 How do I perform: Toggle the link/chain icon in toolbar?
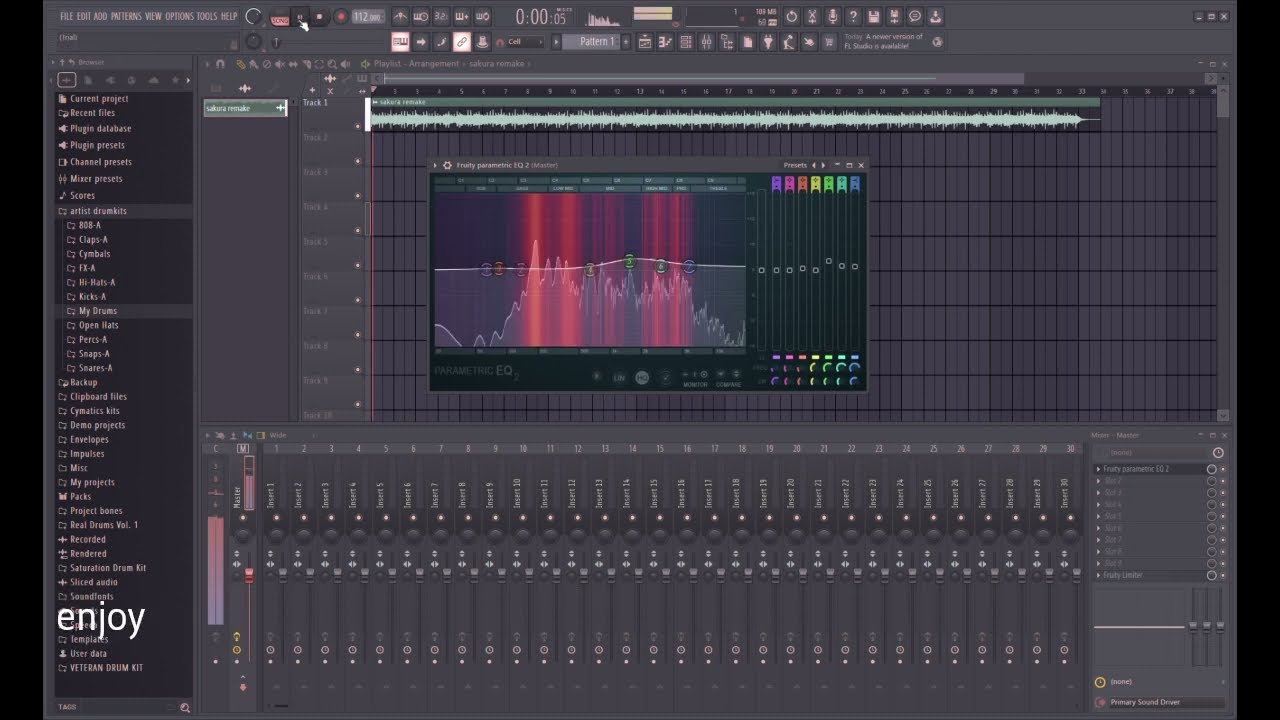tap(461, 42)
